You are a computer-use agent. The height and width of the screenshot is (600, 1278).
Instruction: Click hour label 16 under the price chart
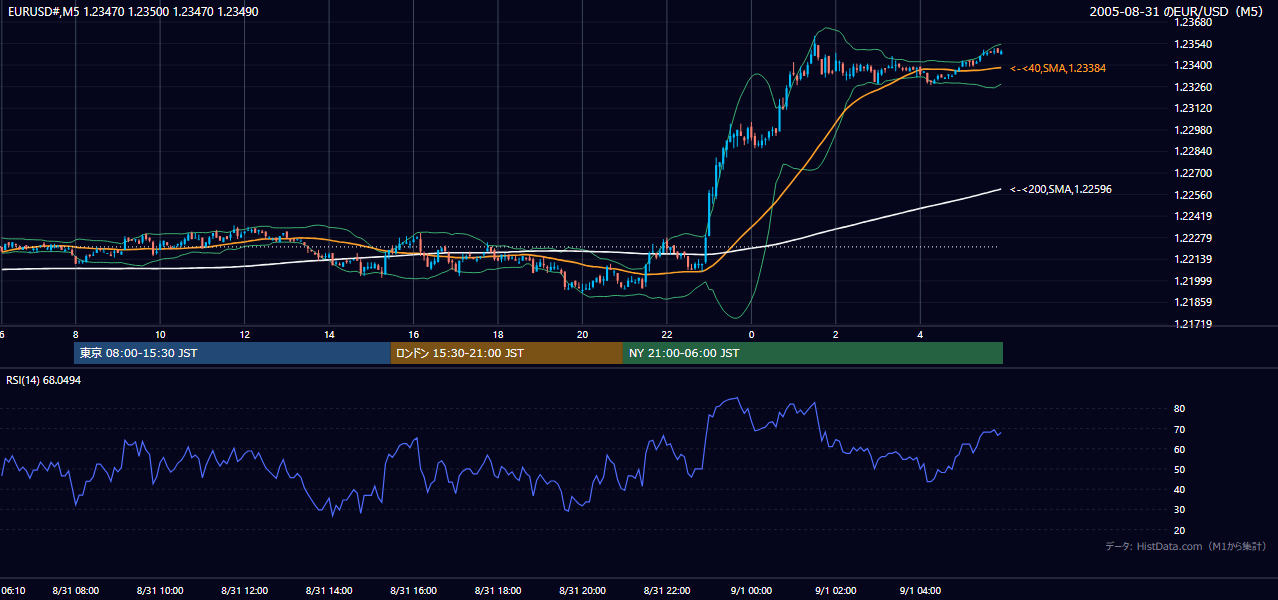(413, 335)
